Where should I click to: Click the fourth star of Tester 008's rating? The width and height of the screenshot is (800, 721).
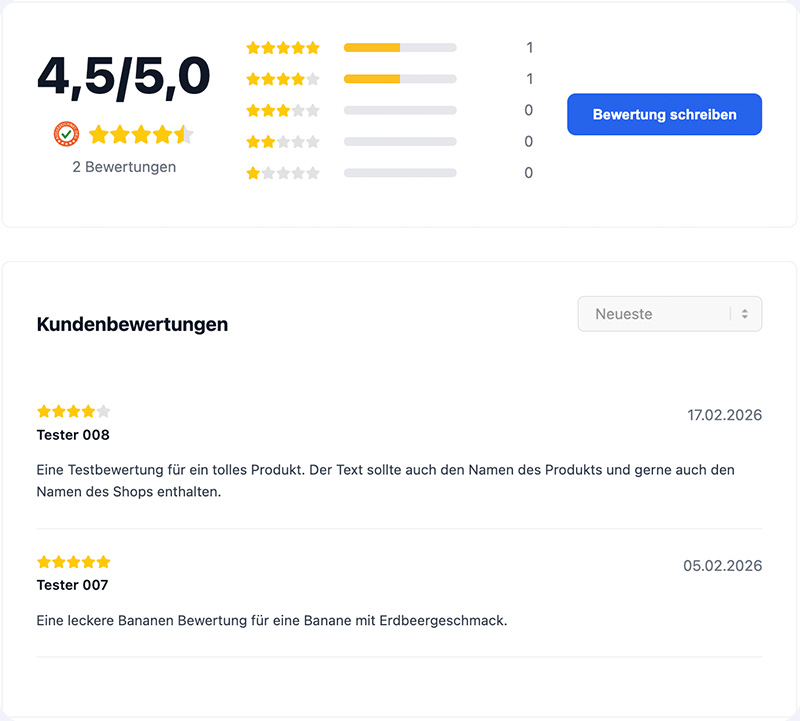(90, 411)
